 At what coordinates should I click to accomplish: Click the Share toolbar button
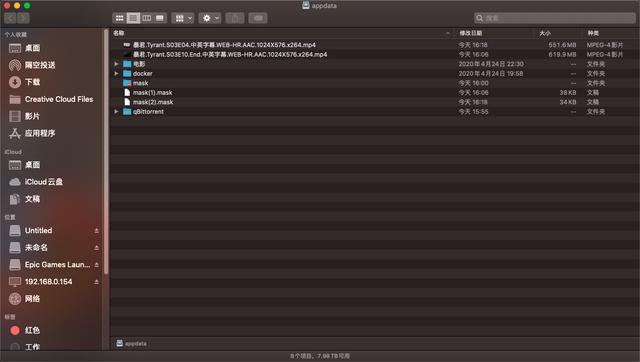(x=235, y=18)
